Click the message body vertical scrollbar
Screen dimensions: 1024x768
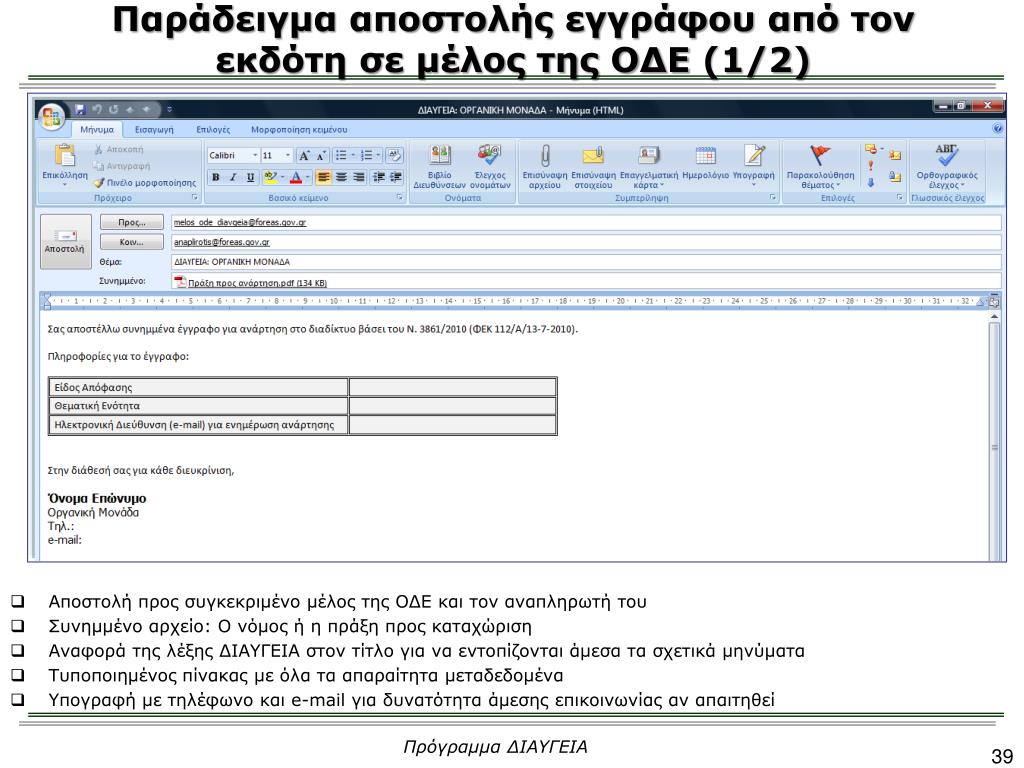click(995, 436)
